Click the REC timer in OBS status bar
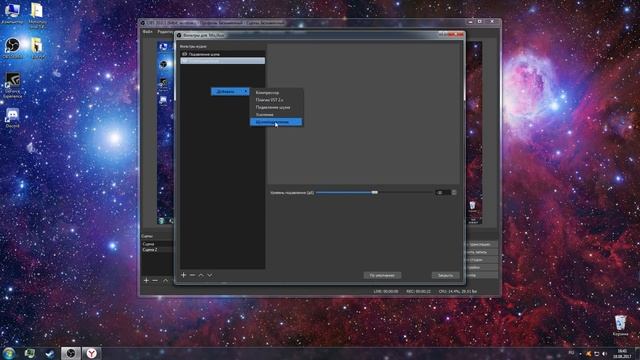This screenshot has height=360, width=640. (418, 291)
